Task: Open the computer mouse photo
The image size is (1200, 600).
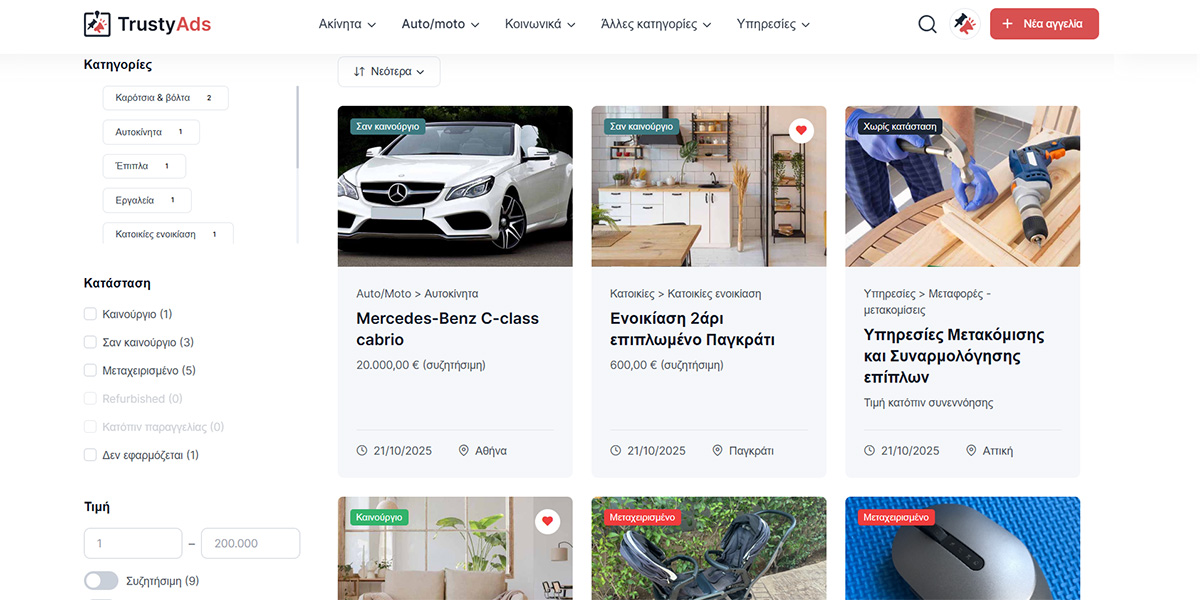Action: coord(962,548)
